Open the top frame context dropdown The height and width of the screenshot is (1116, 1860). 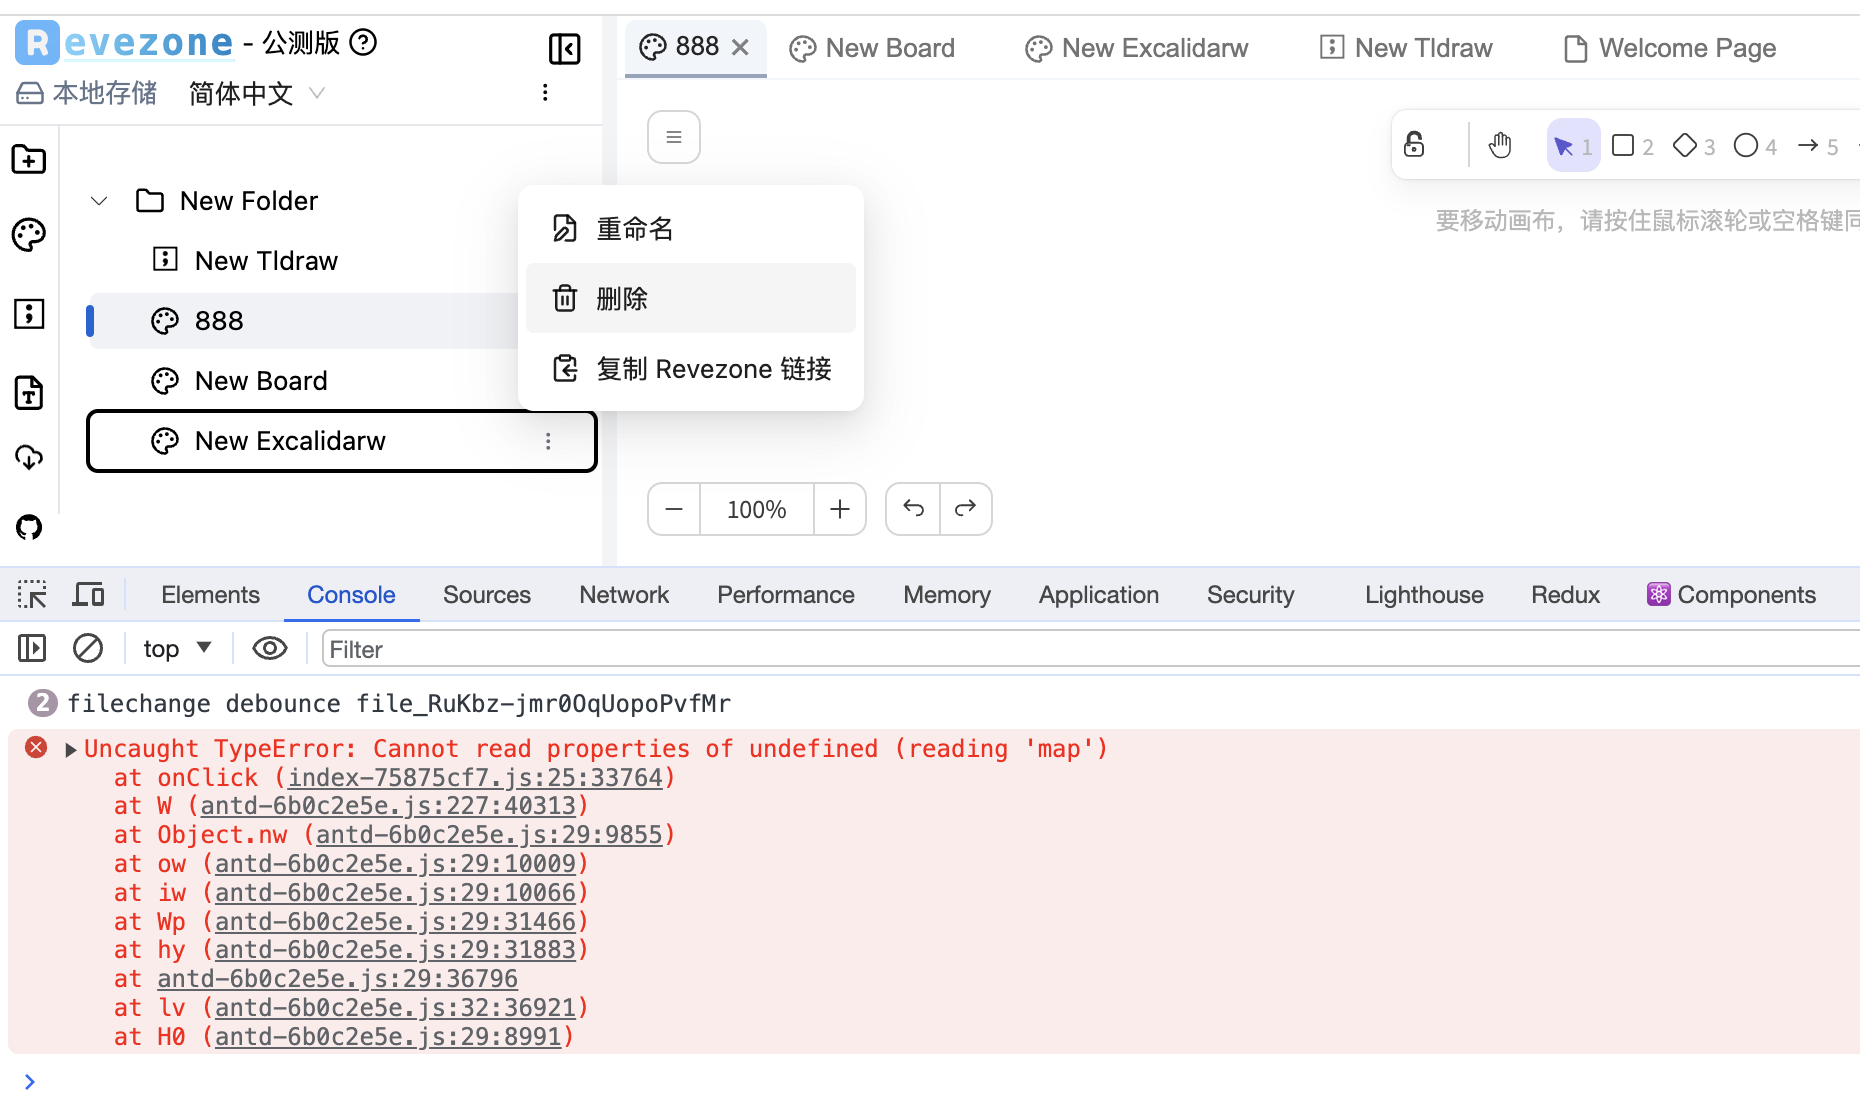[177, 648]
